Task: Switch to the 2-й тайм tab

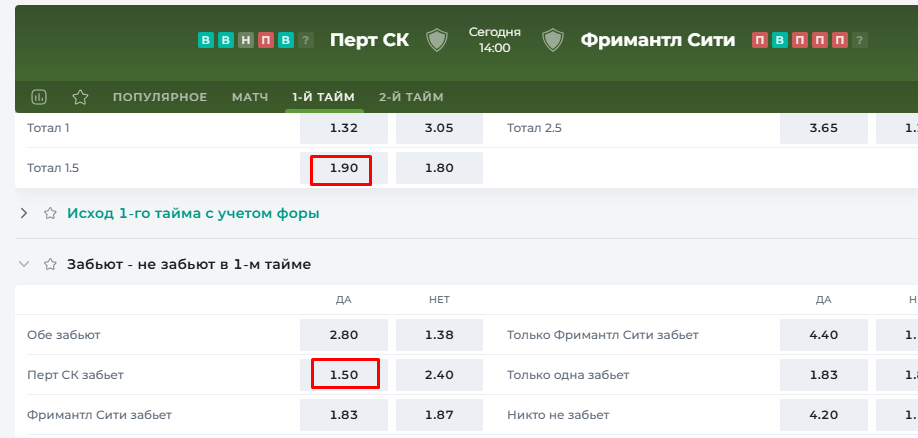Action: pyautogui.click(x=411, y=97)
